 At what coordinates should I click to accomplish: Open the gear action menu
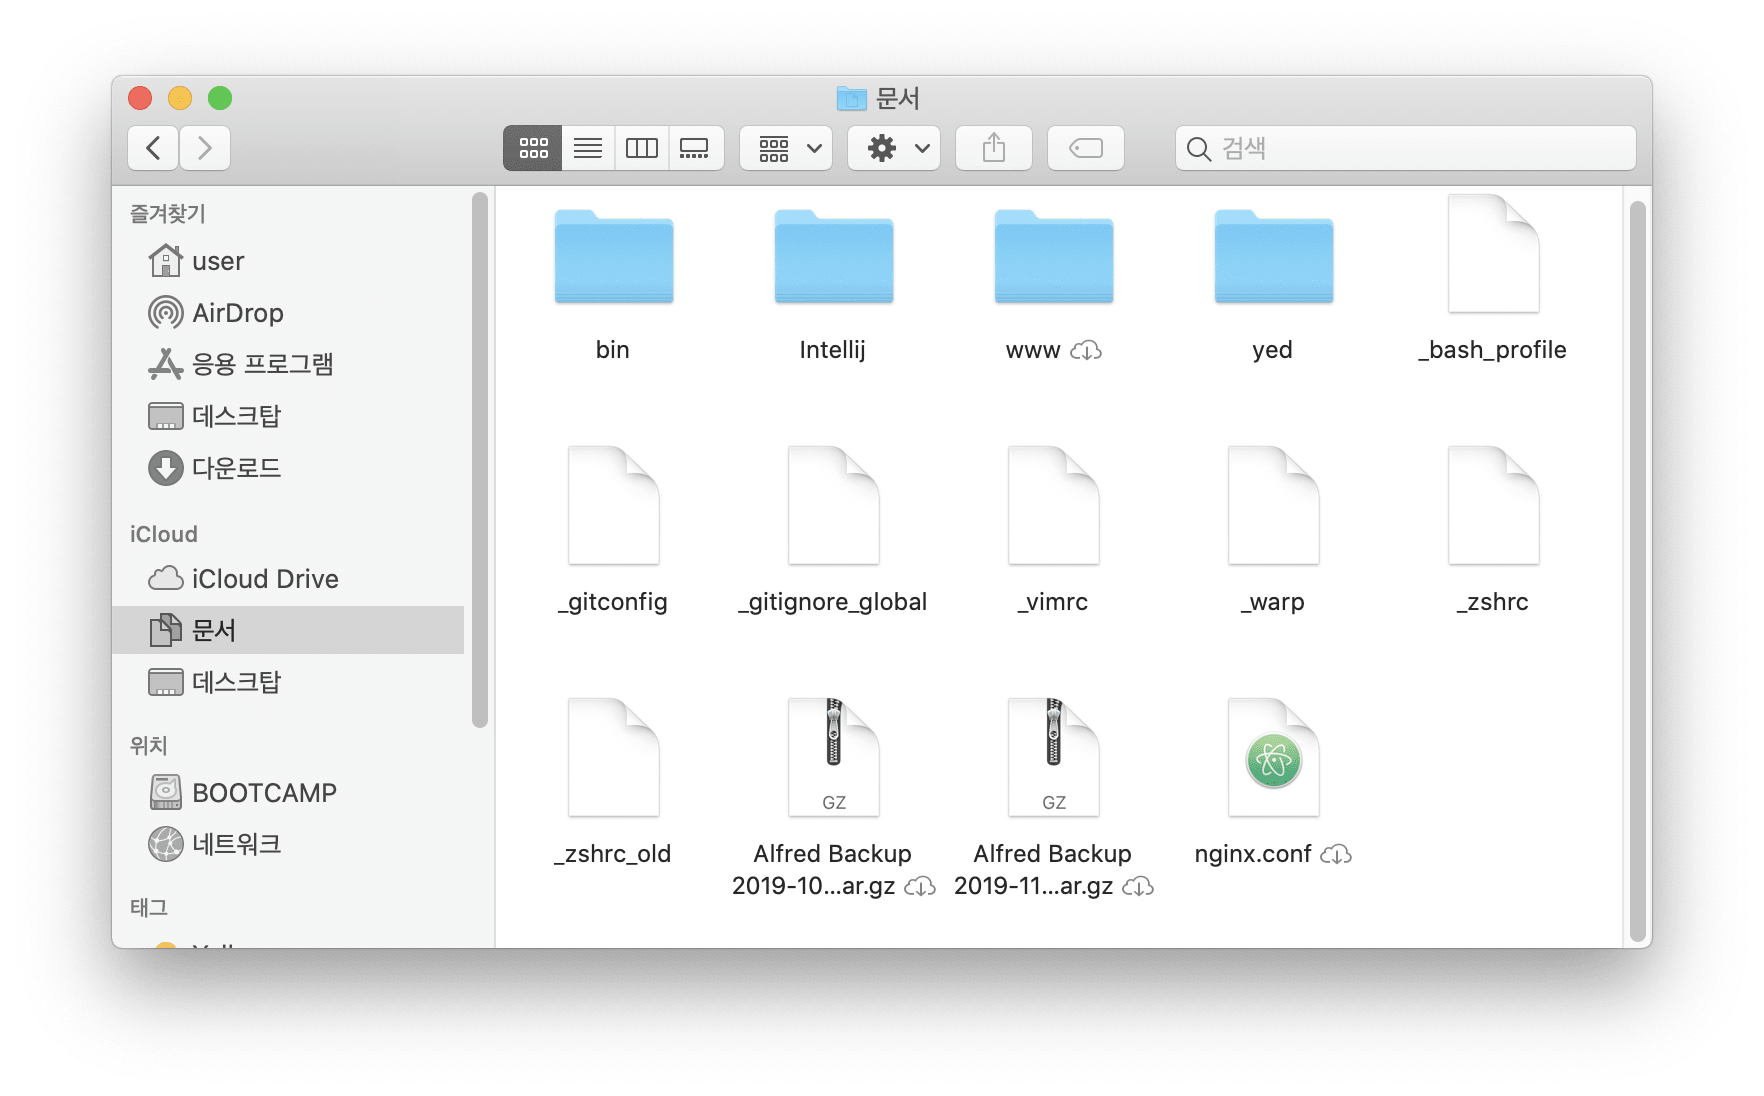point(894,148)
